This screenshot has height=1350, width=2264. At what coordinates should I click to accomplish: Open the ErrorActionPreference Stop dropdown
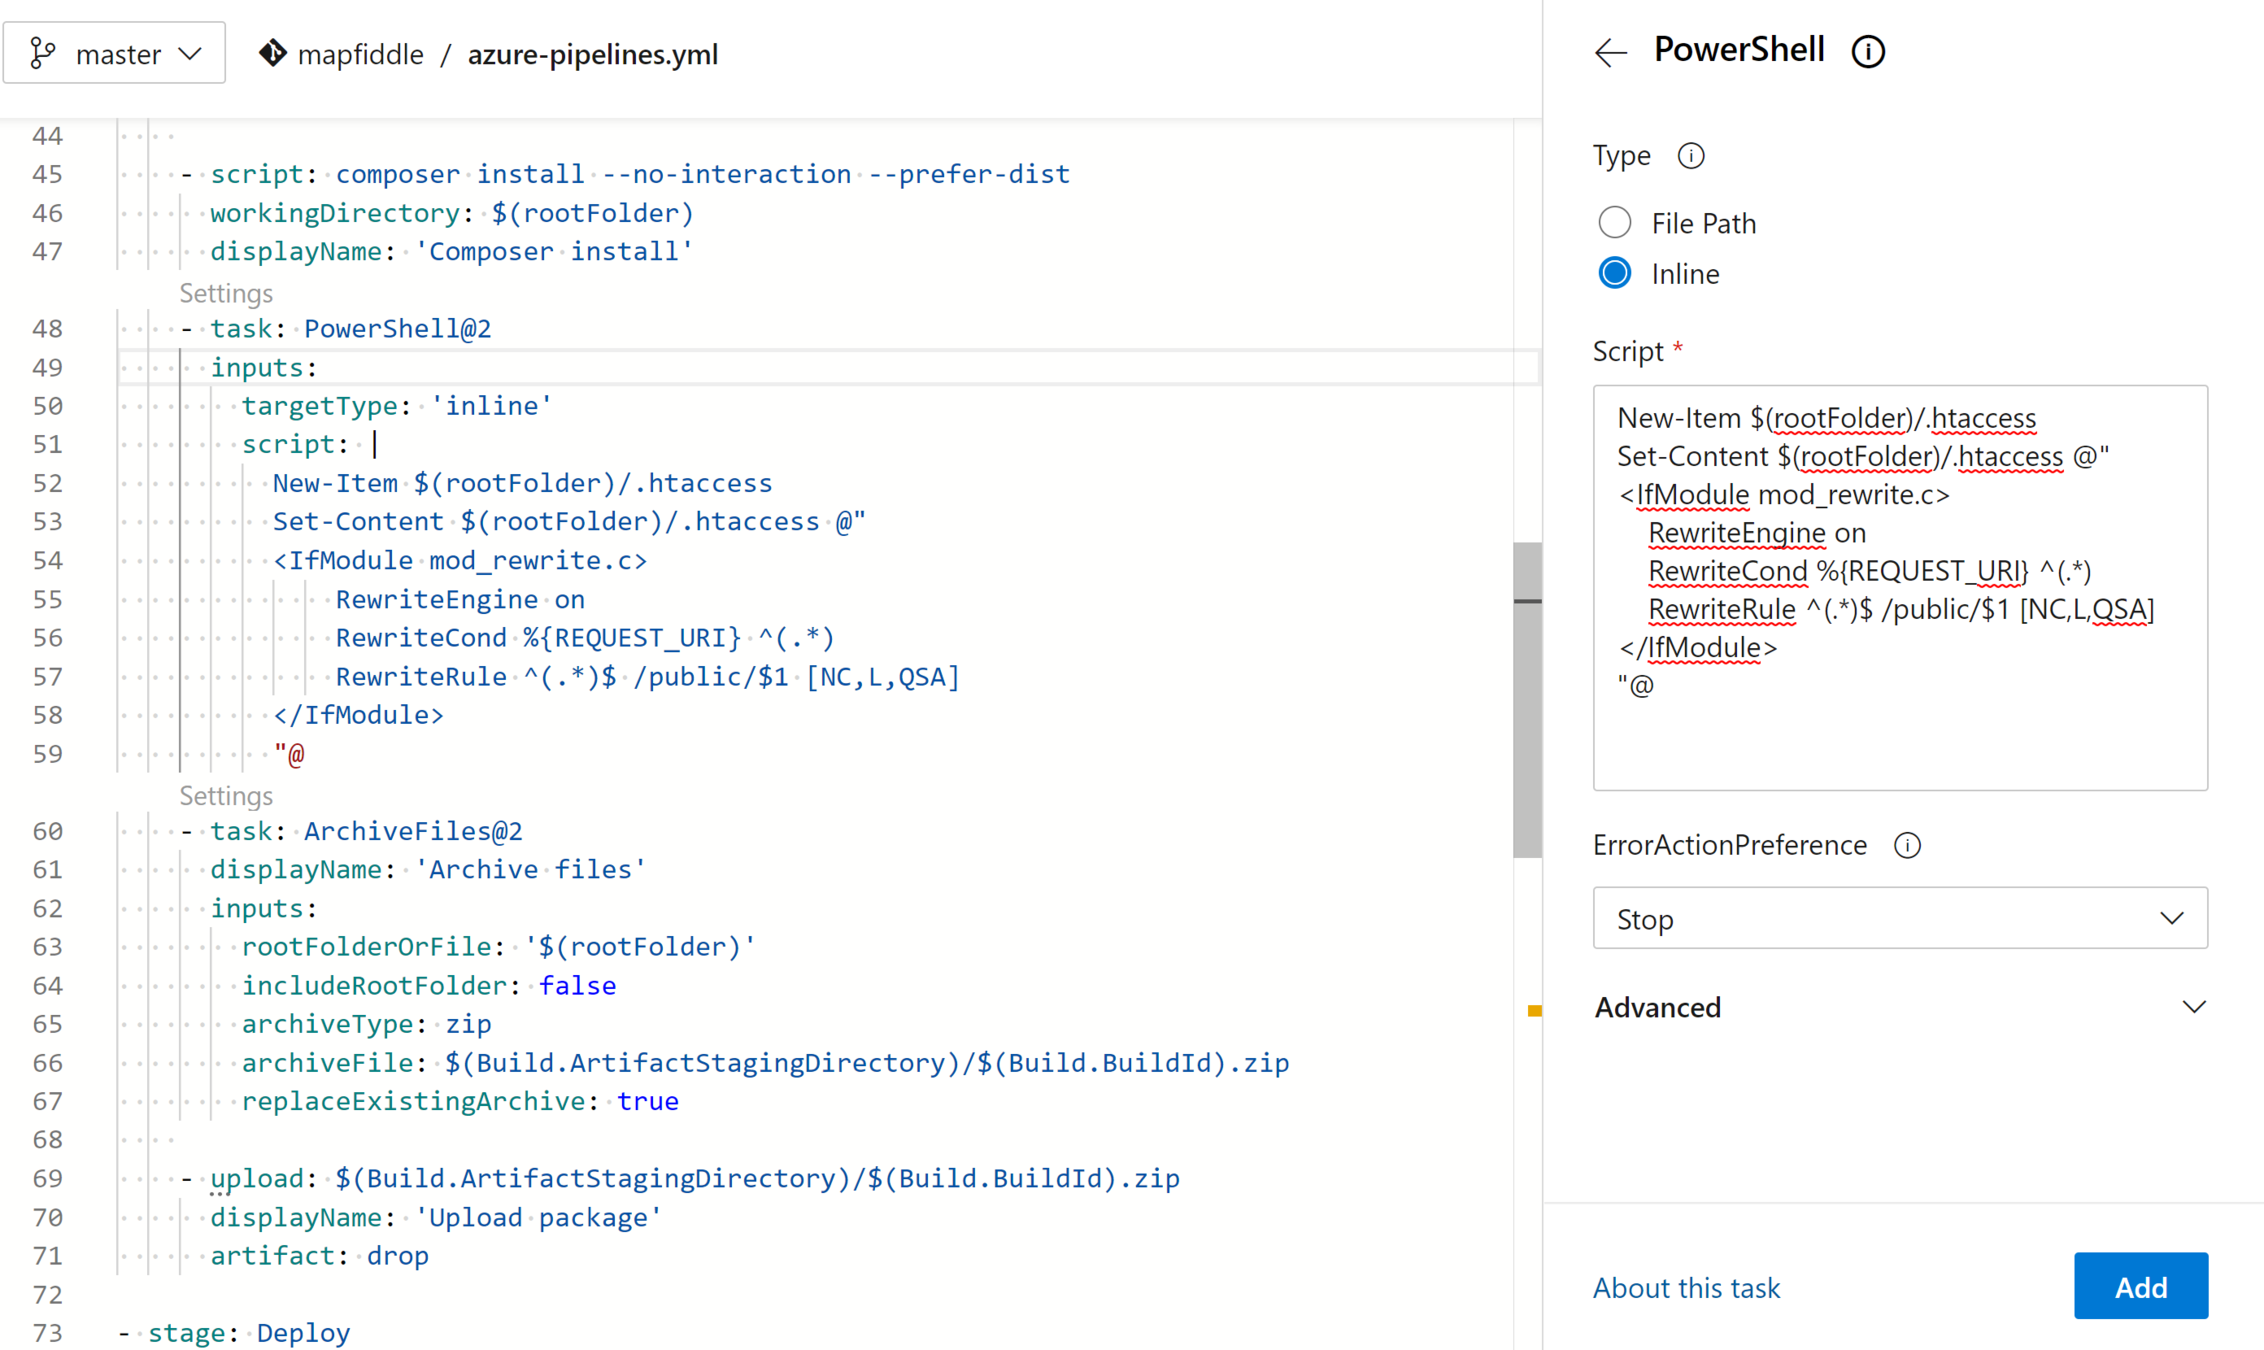(1900, 918)
